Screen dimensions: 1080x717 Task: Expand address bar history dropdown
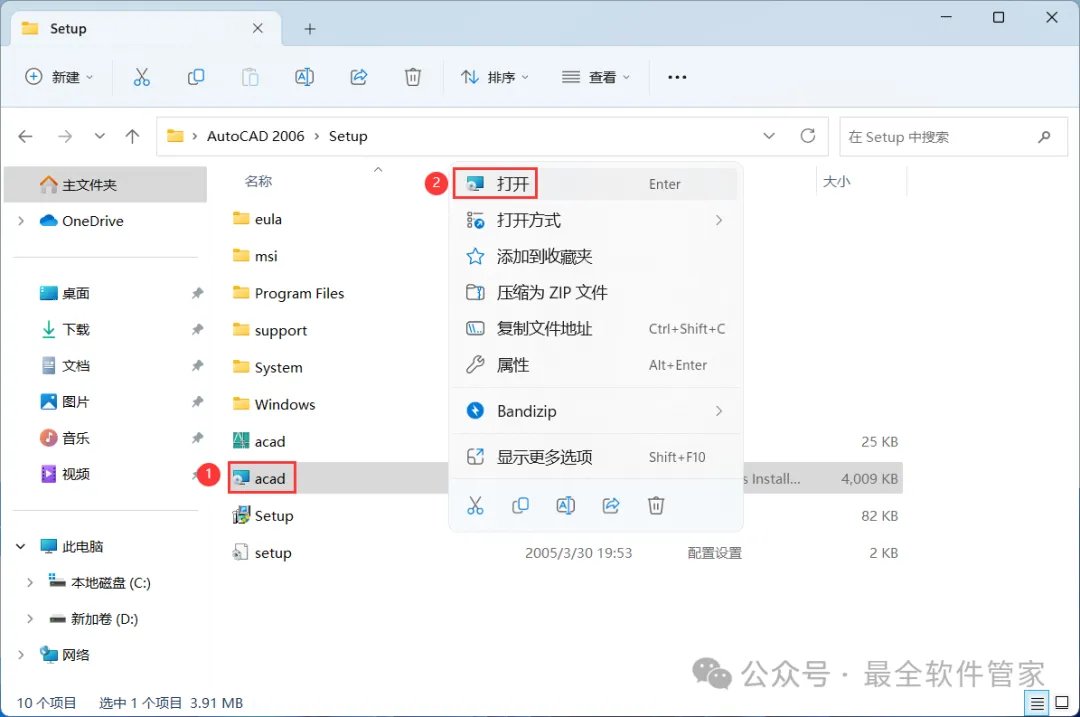(769, 136)
